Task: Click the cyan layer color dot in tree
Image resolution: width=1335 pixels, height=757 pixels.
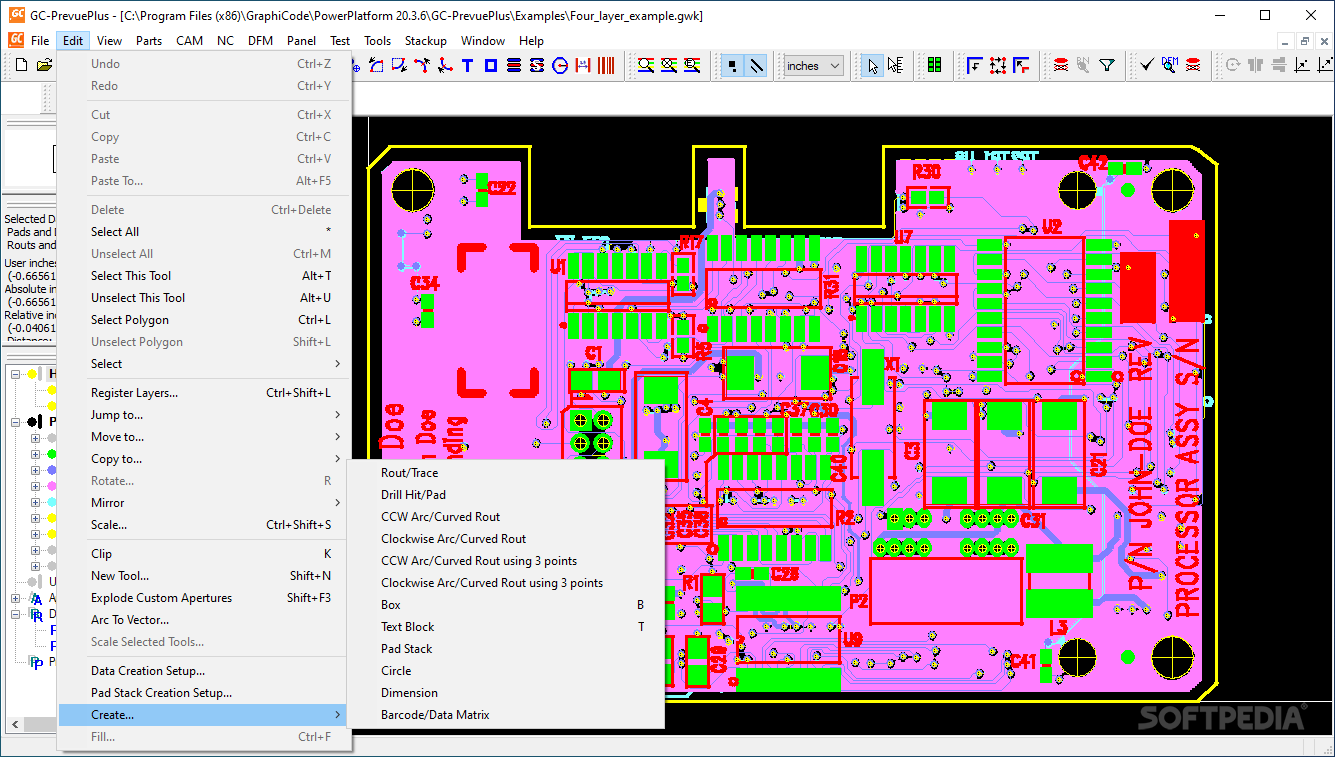Action: point(52,502)
